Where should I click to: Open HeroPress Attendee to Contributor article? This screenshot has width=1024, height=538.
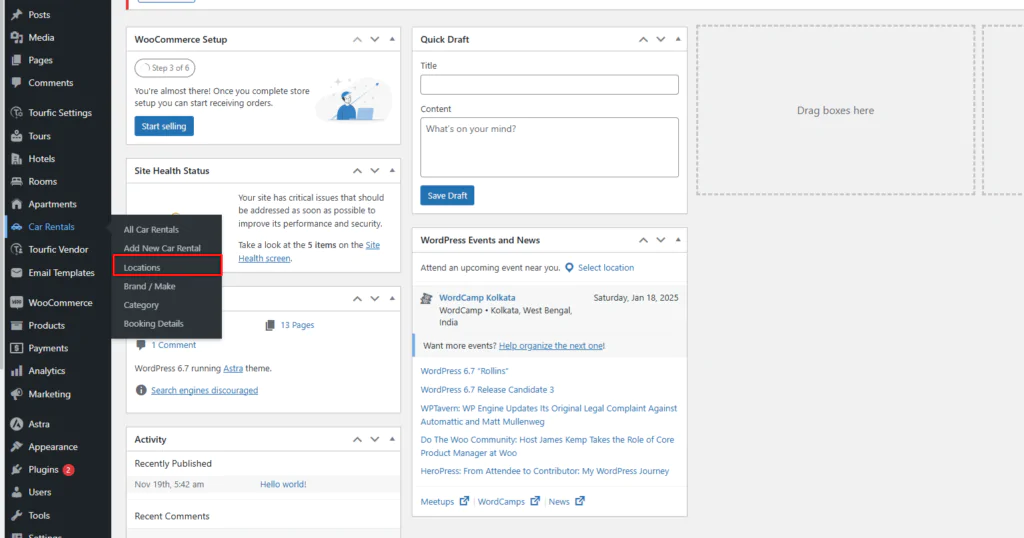click(545, 471)
